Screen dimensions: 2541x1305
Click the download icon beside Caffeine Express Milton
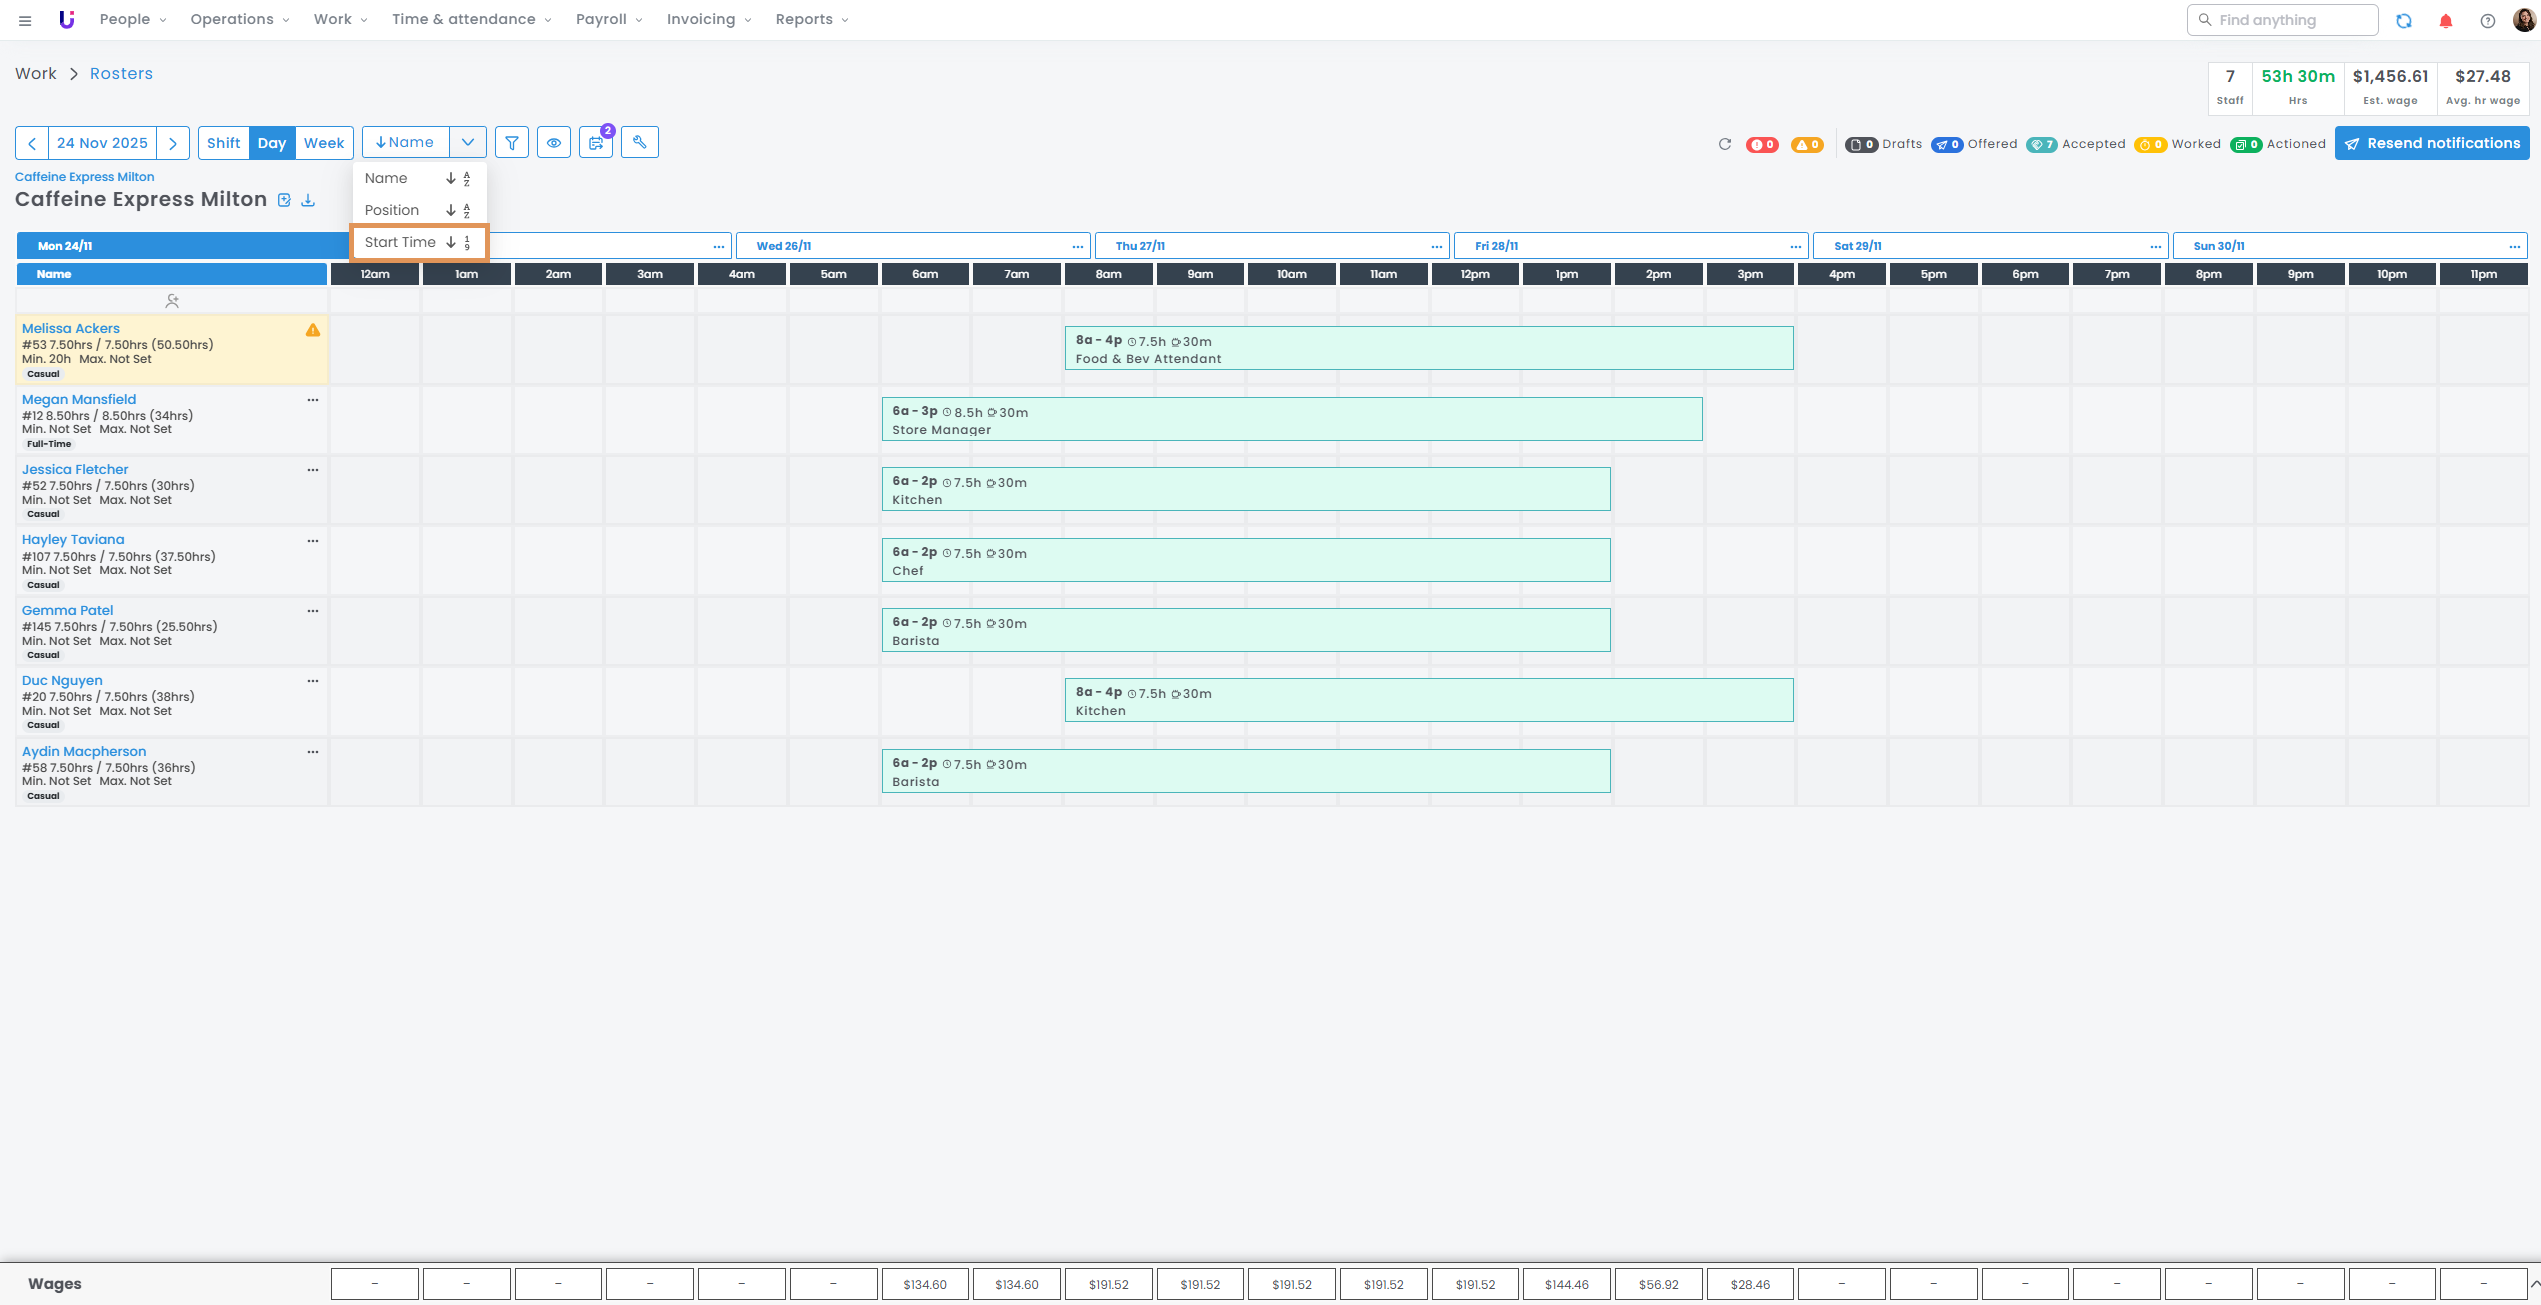tap(308, 200)
